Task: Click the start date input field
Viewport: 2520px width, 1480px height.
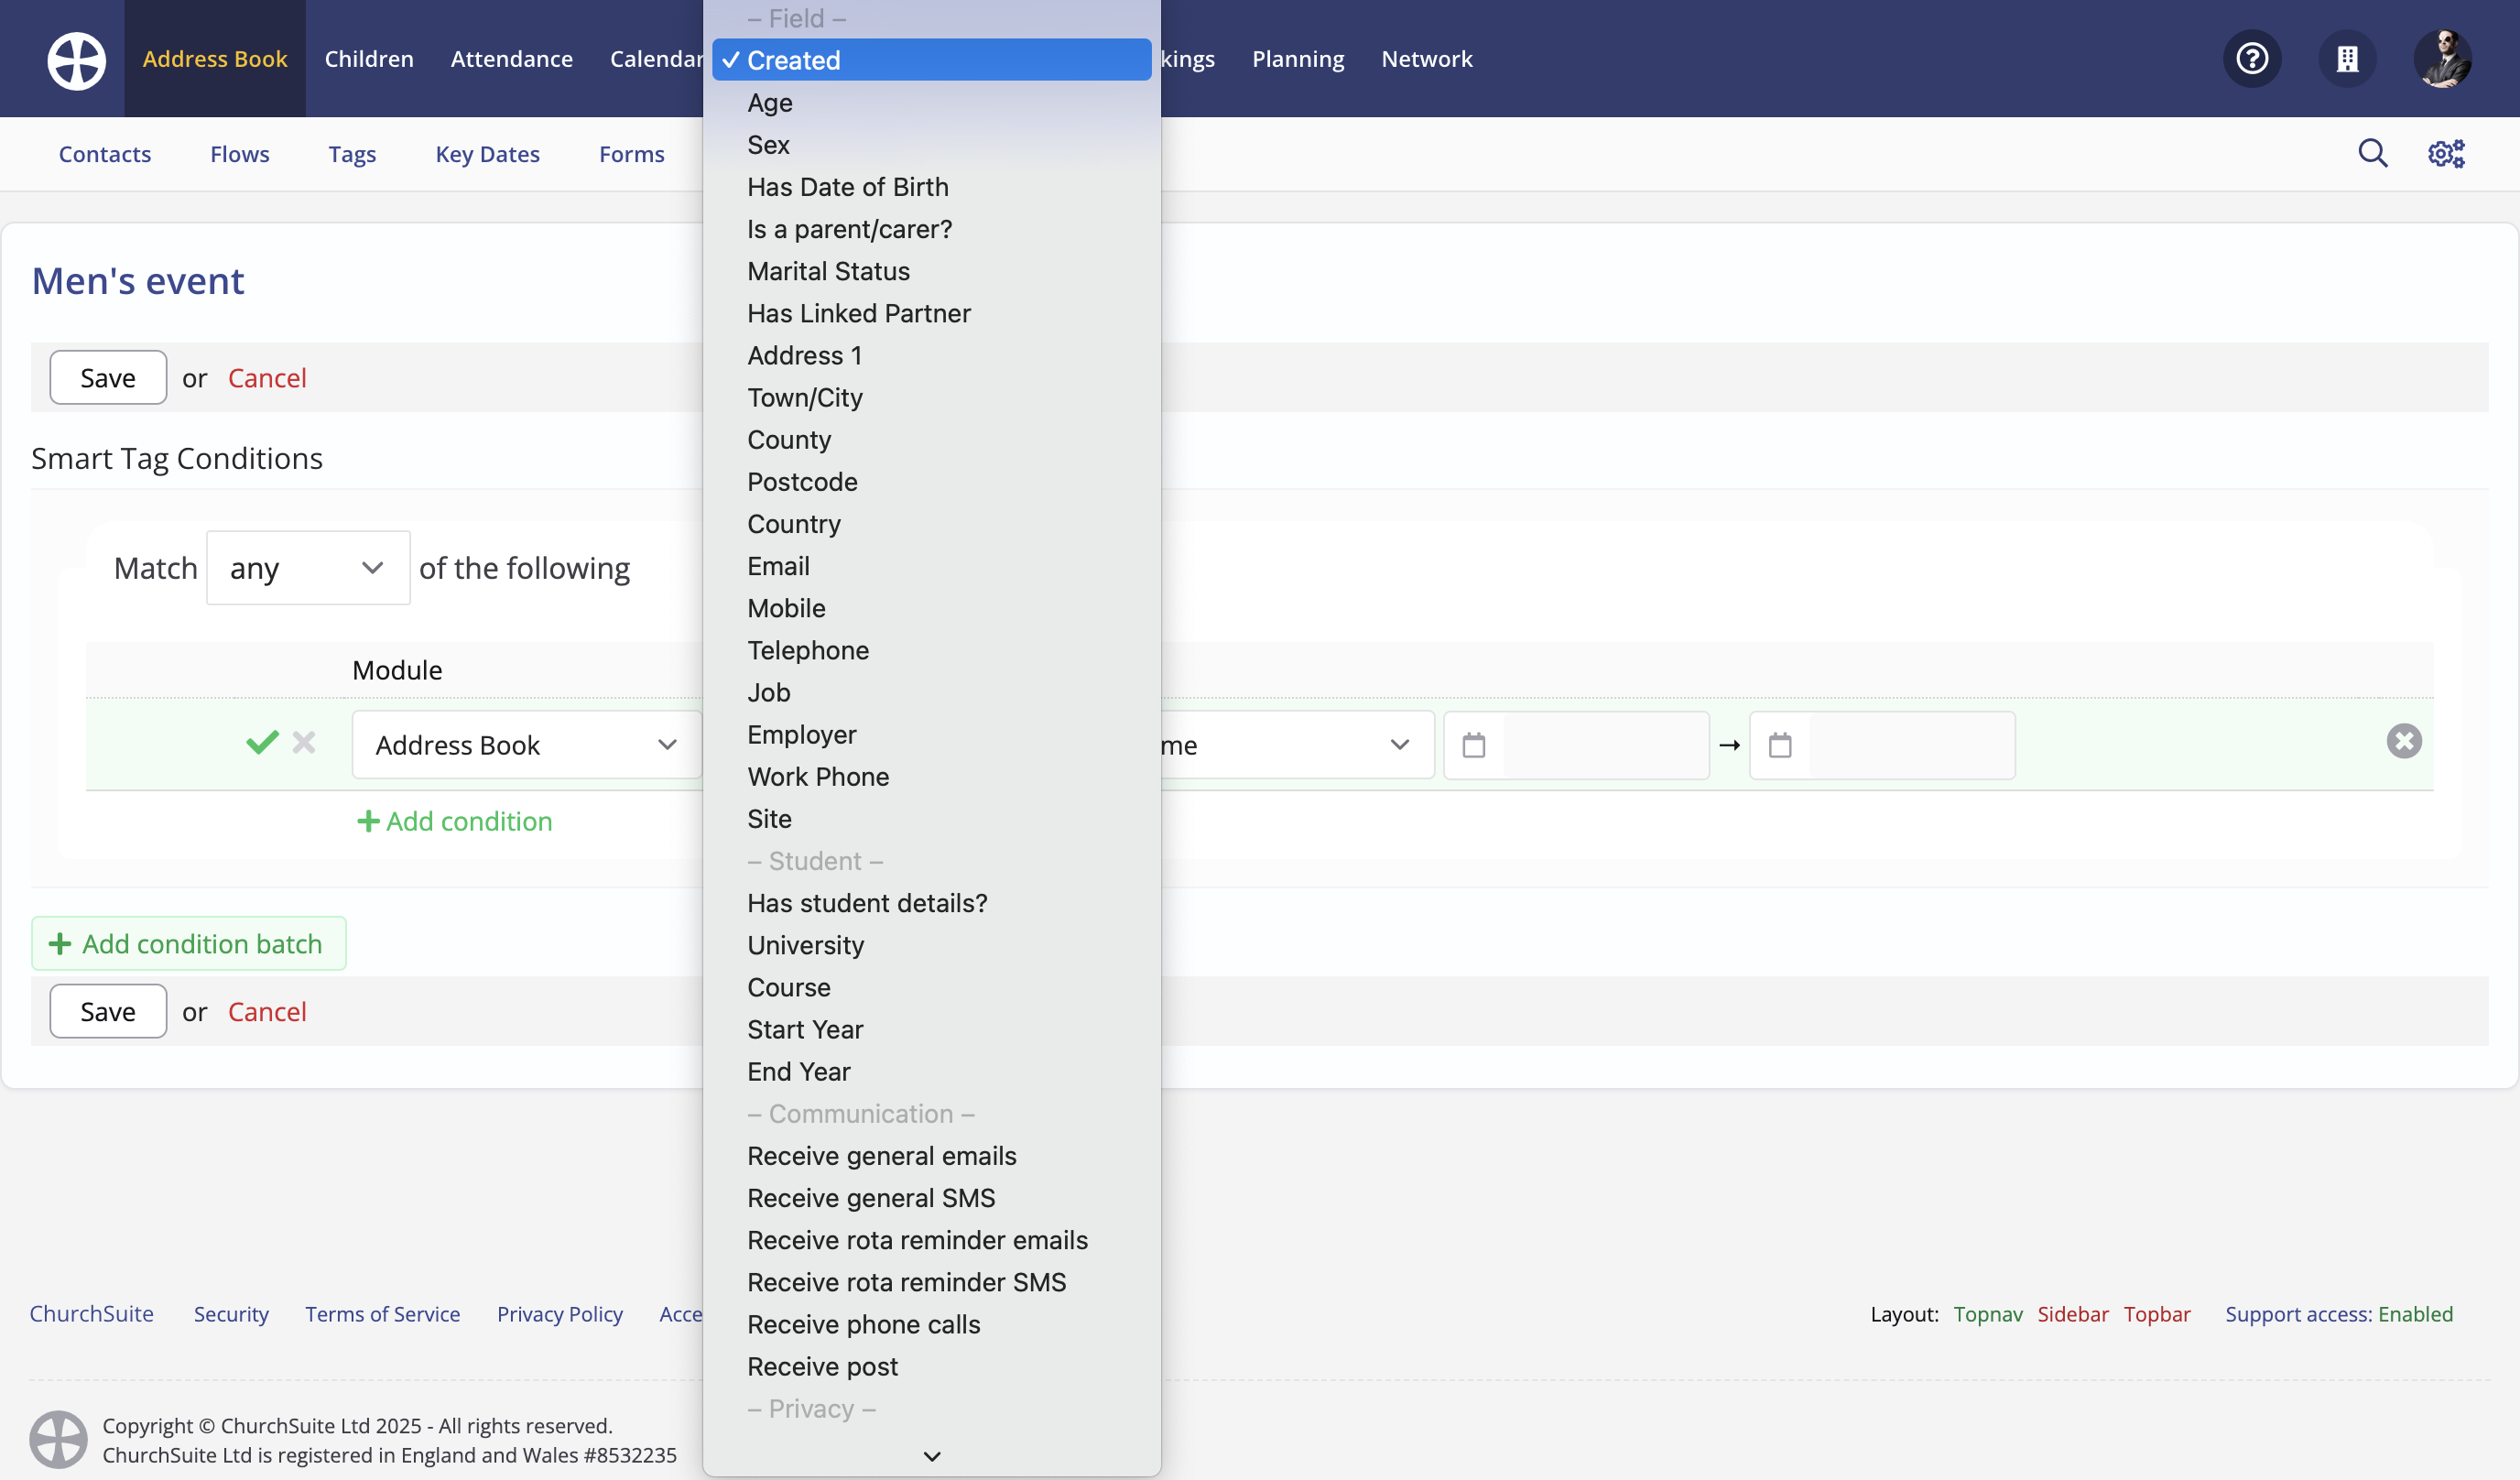Action: pyautogui.click(x=1606, y=745)
